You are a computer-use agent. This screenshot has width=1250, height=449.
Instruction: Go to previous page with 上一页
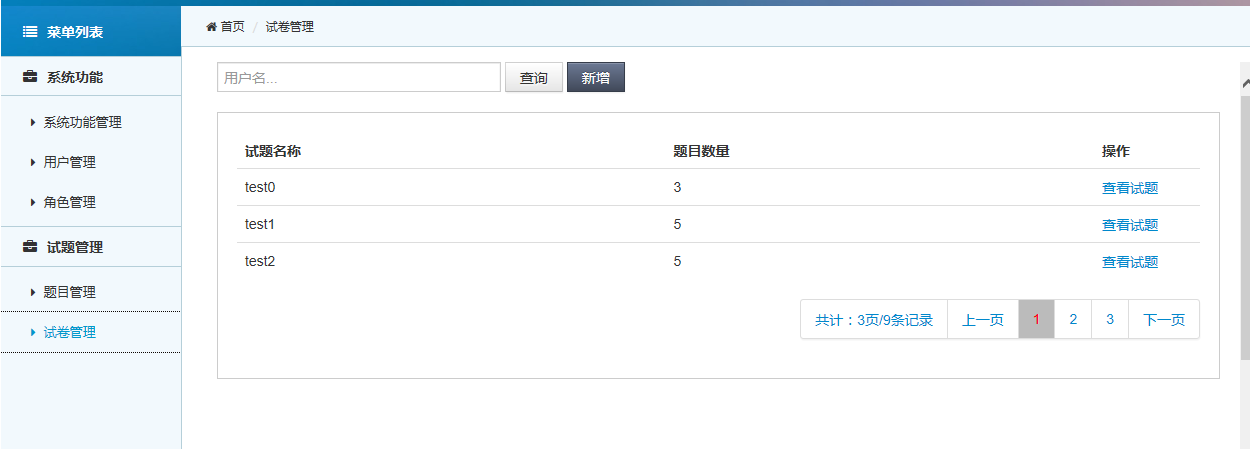(x=983, y=319)
